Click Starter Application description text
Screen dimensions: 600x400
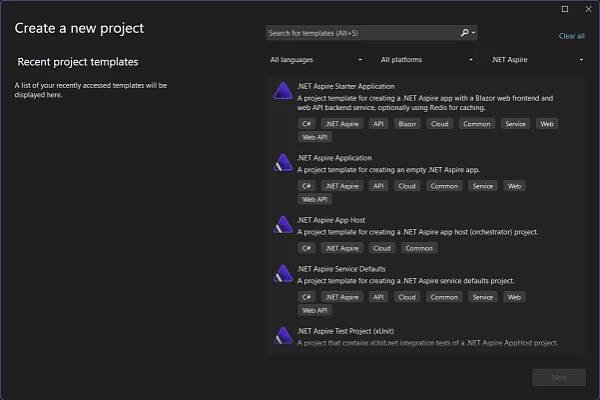425,103
